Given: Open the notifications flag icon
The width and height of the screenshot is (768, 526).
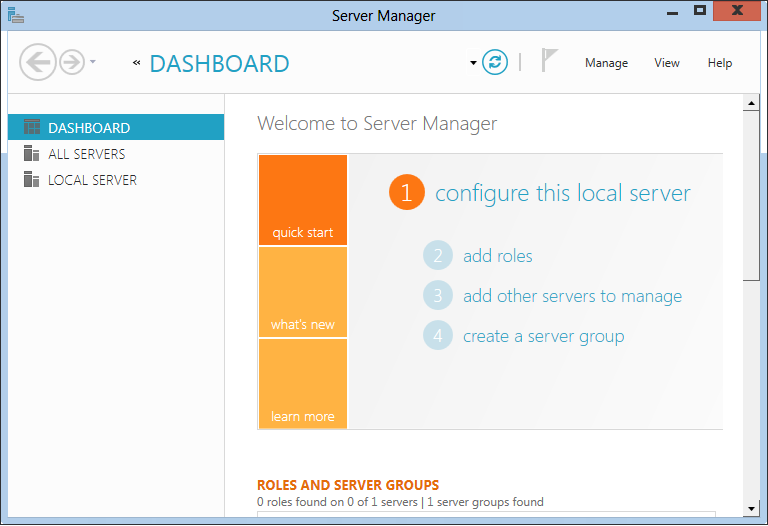Looking at the screenshot, I should (549, 60).
